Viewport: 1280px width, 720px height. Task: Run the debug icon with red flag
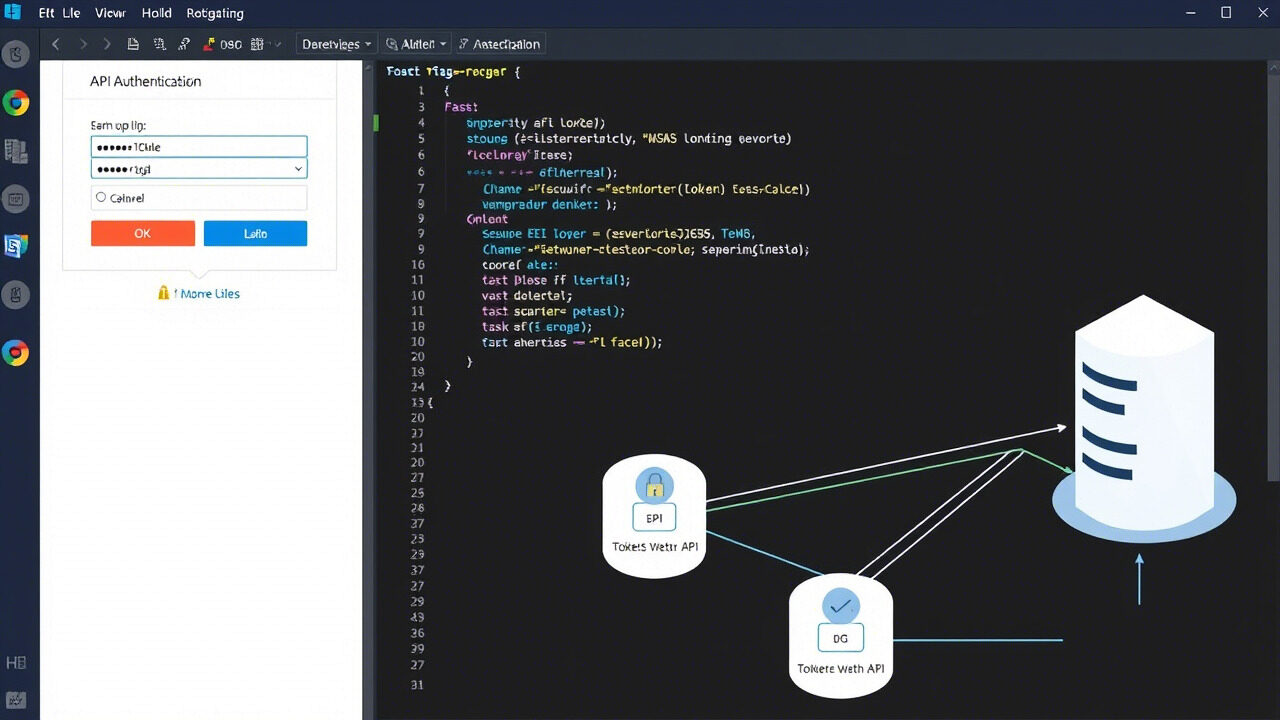(x=210, y=44)
